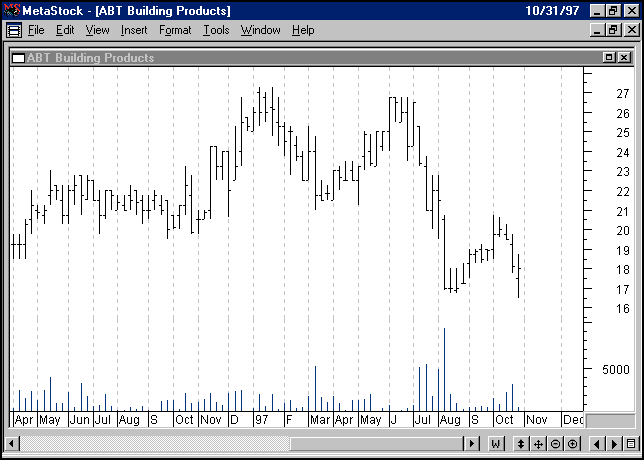The image size is (644, 460).
Task: Open the Format menu
Action: coord(175,30)
